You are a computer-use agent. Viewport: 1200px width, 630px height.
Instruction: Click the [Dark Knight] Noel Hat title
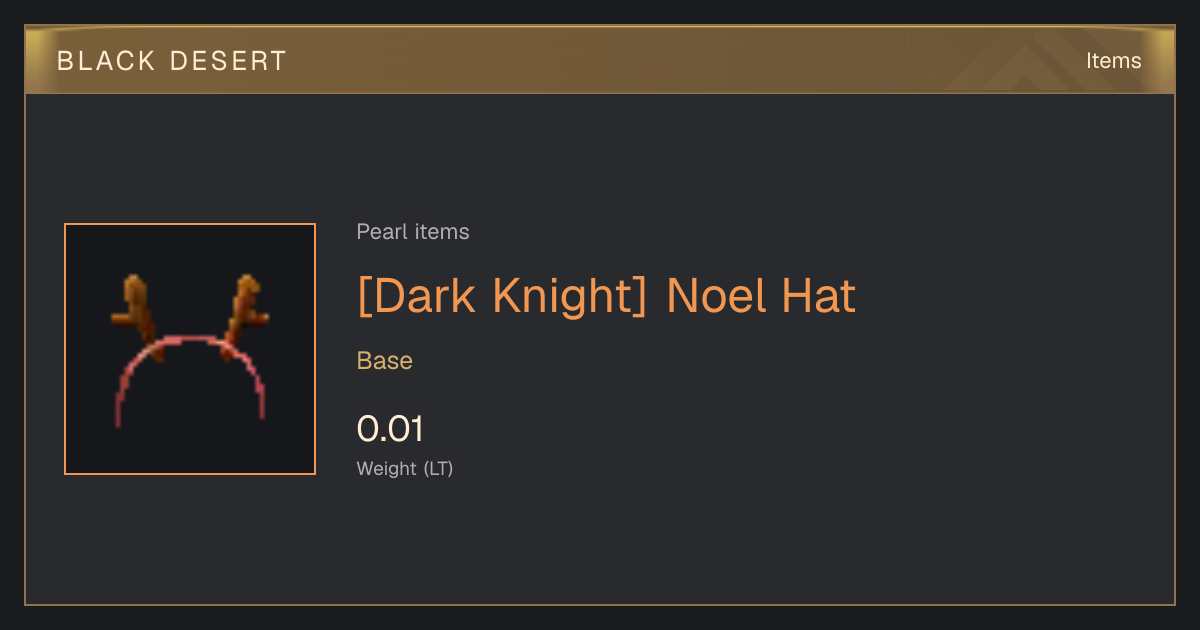(606, 296)
